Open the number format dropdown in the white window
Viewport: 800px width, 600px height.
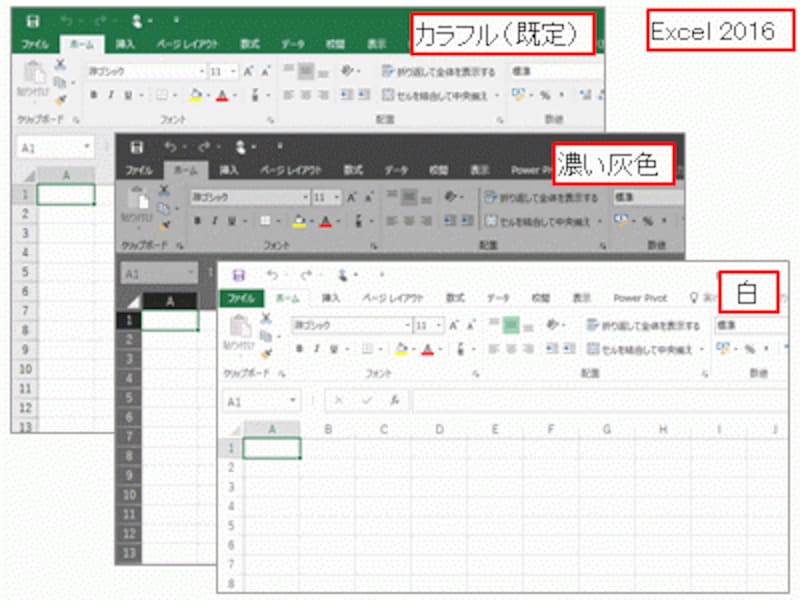(751, 325)
